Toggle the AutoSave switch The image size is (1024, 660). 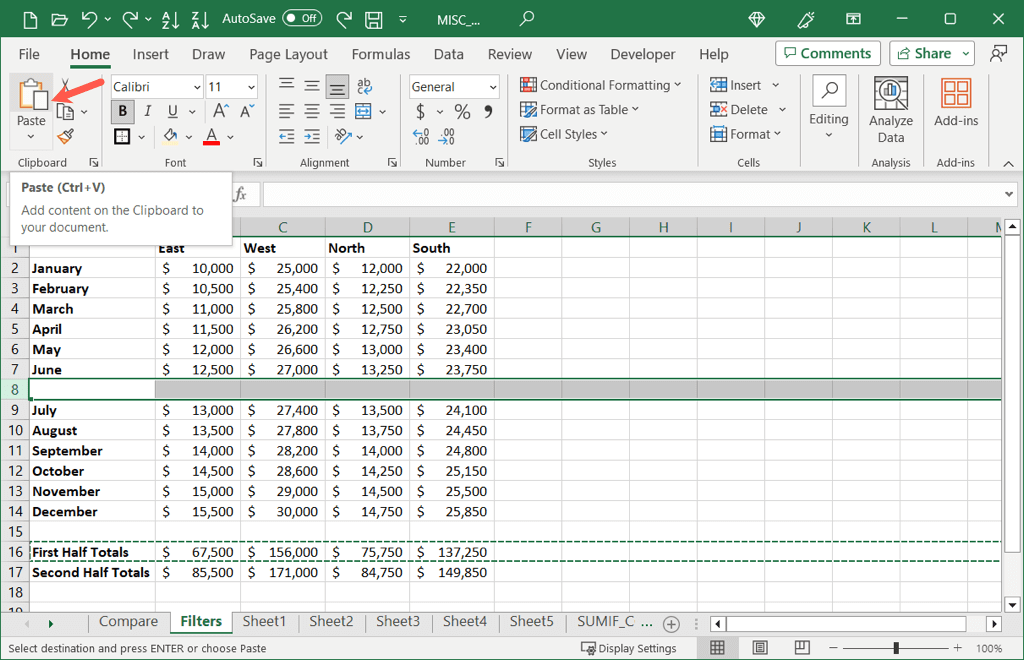point(302,18)
